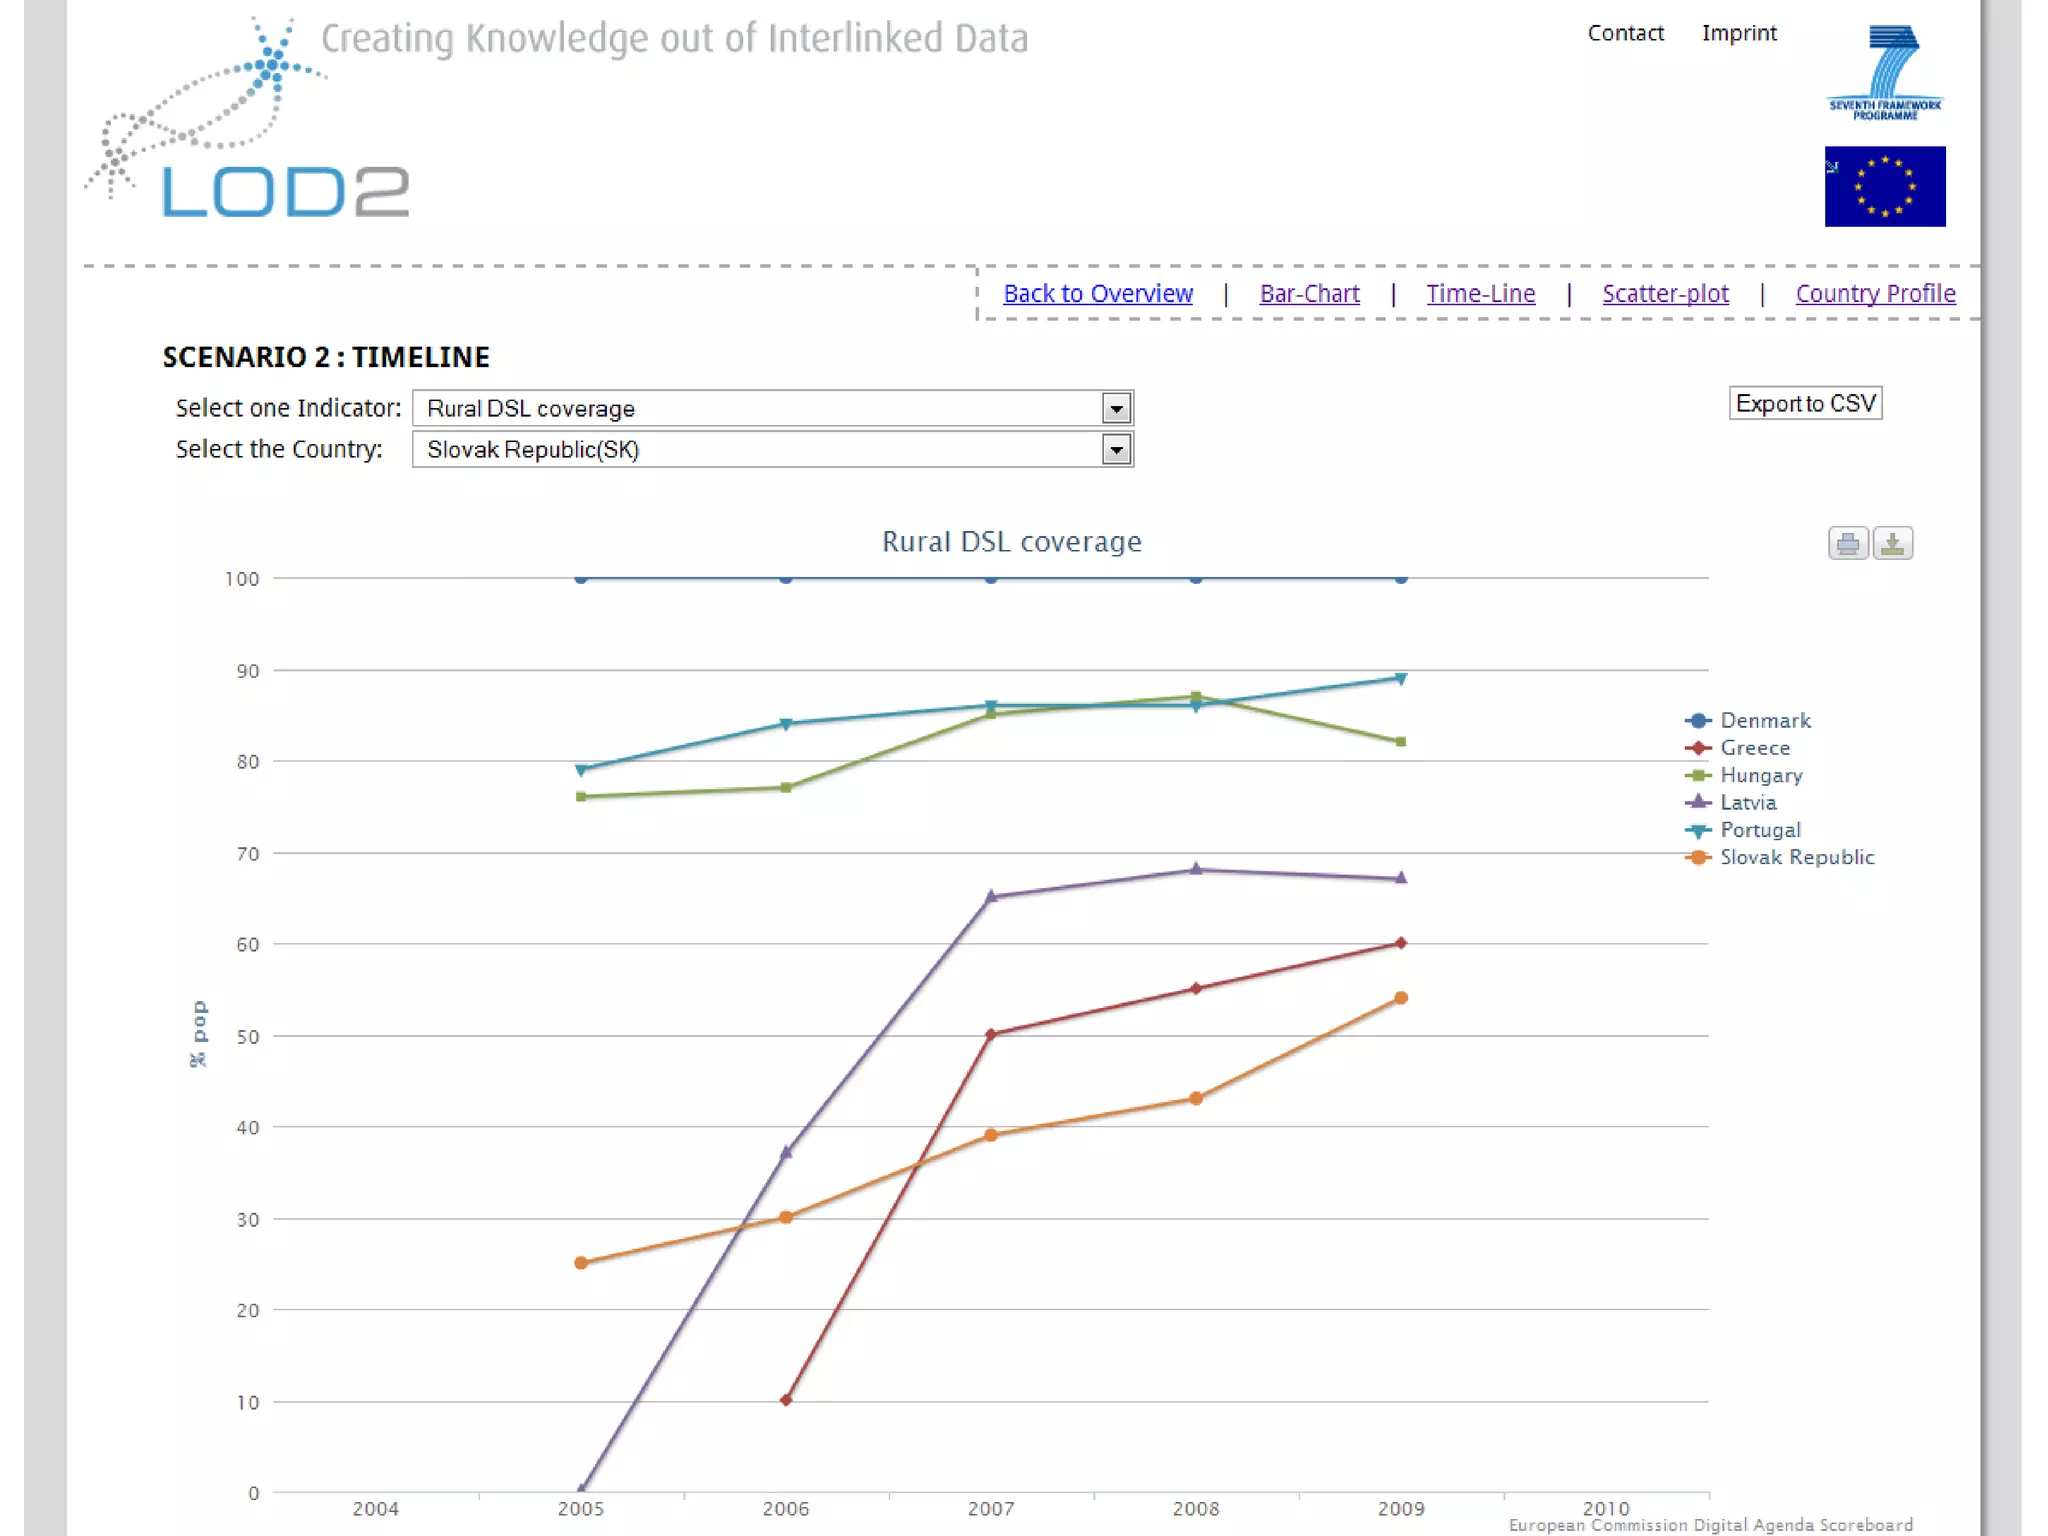Open the Contact page
Viewport: 2048px width, 1536px height.
coord(1625,33)
